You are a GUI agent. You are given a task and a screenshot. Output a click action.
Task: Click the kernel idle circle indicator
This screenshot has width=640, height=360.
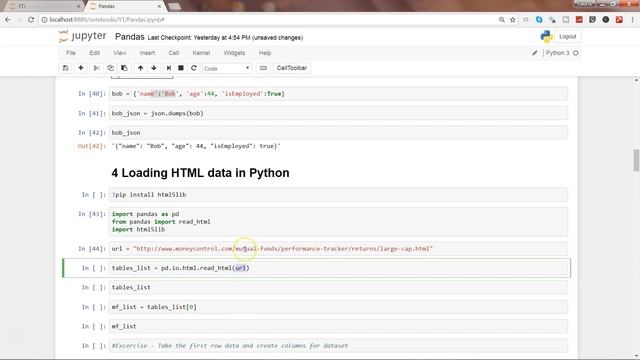point(576,53)
